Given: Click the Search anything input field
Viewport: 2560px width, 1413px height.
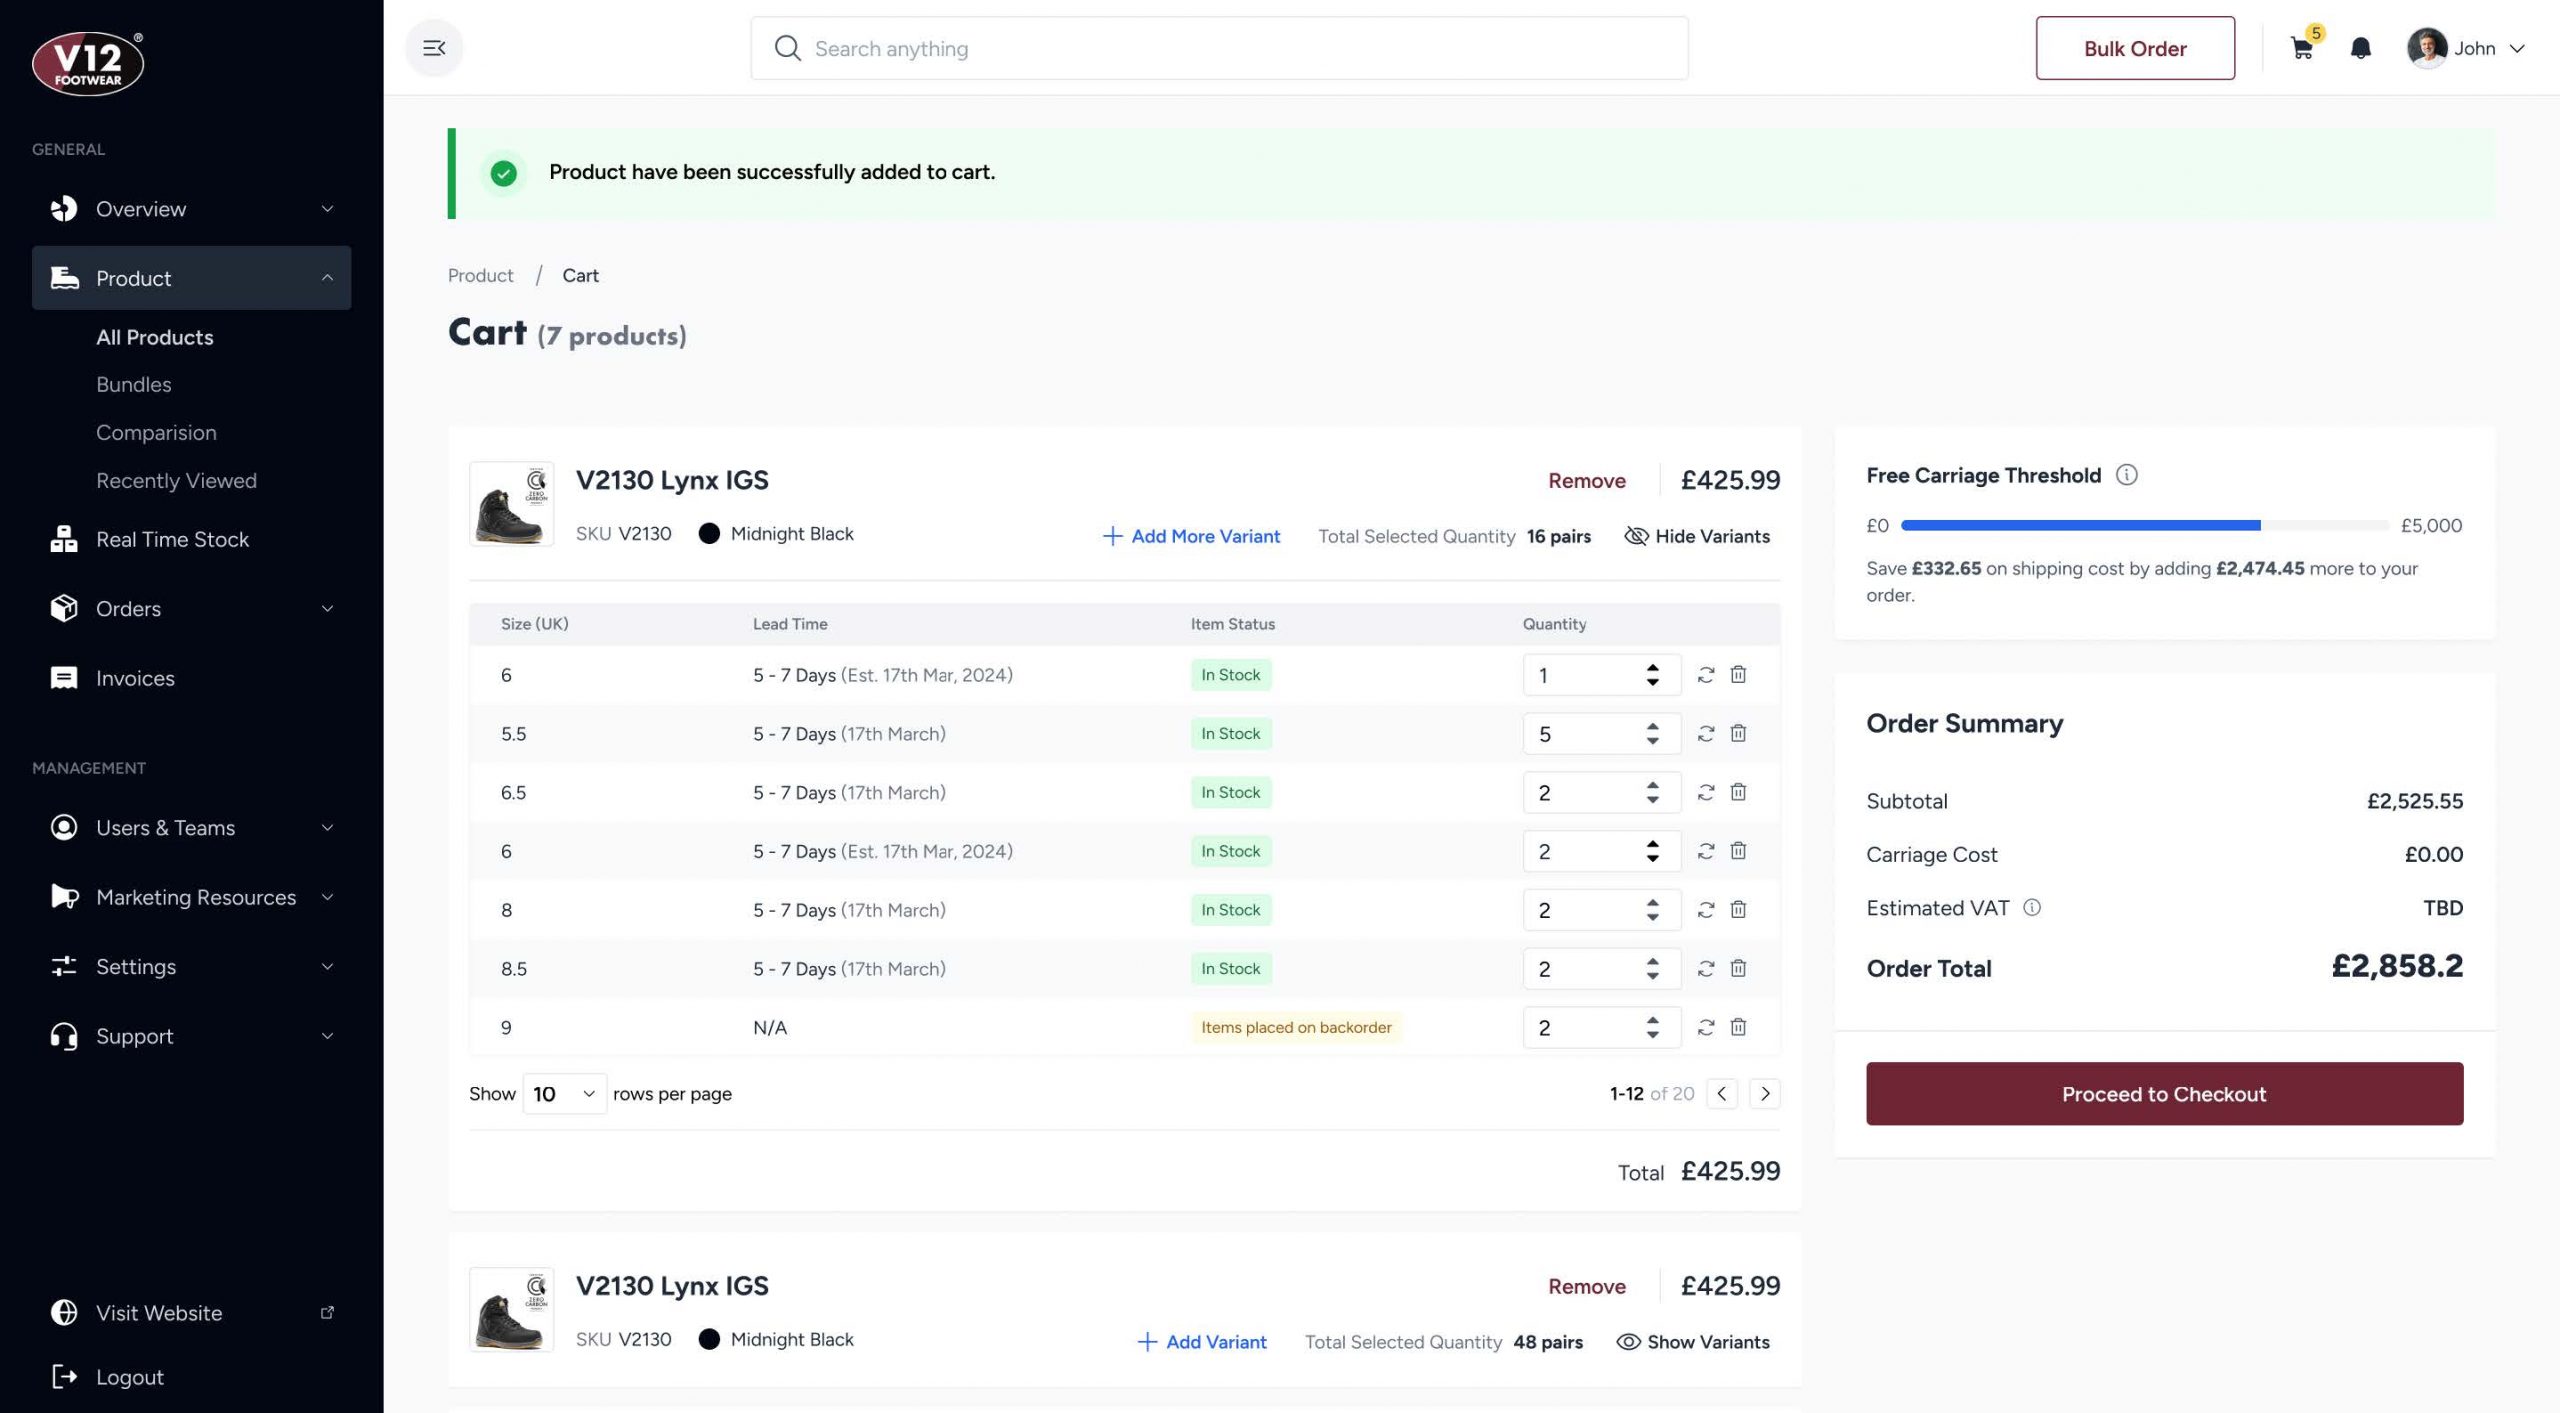Looking at the screenshot, I should (1220, 48).
